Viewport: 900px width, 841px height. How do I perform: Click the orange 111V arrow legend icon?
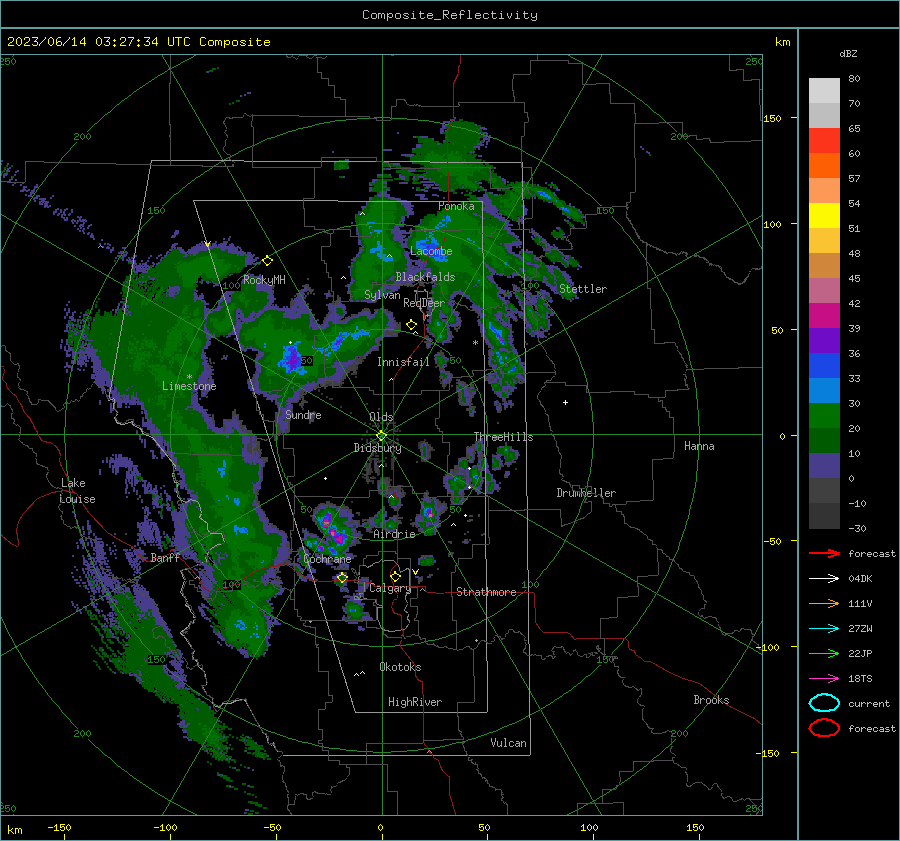[824, 603]
